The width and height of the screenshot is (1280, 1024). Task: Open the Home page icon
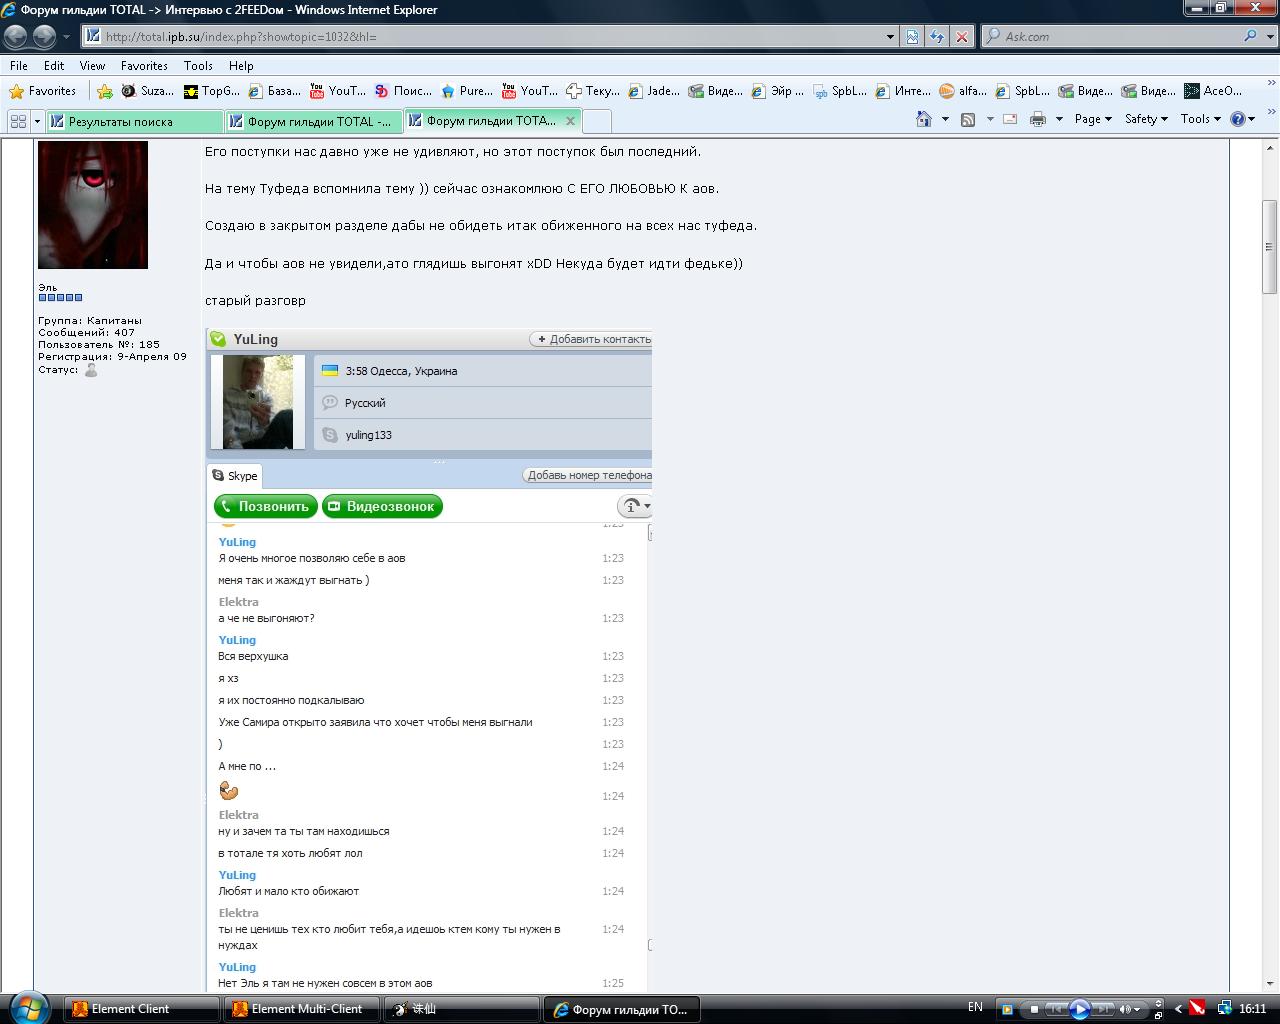point(924,119)
